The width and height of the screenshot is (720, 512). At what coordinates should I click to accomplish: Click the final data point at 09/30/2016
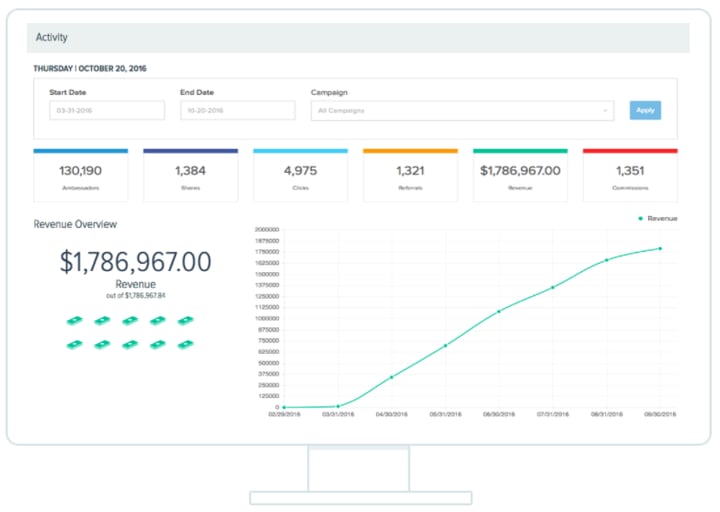click(660, 248)
